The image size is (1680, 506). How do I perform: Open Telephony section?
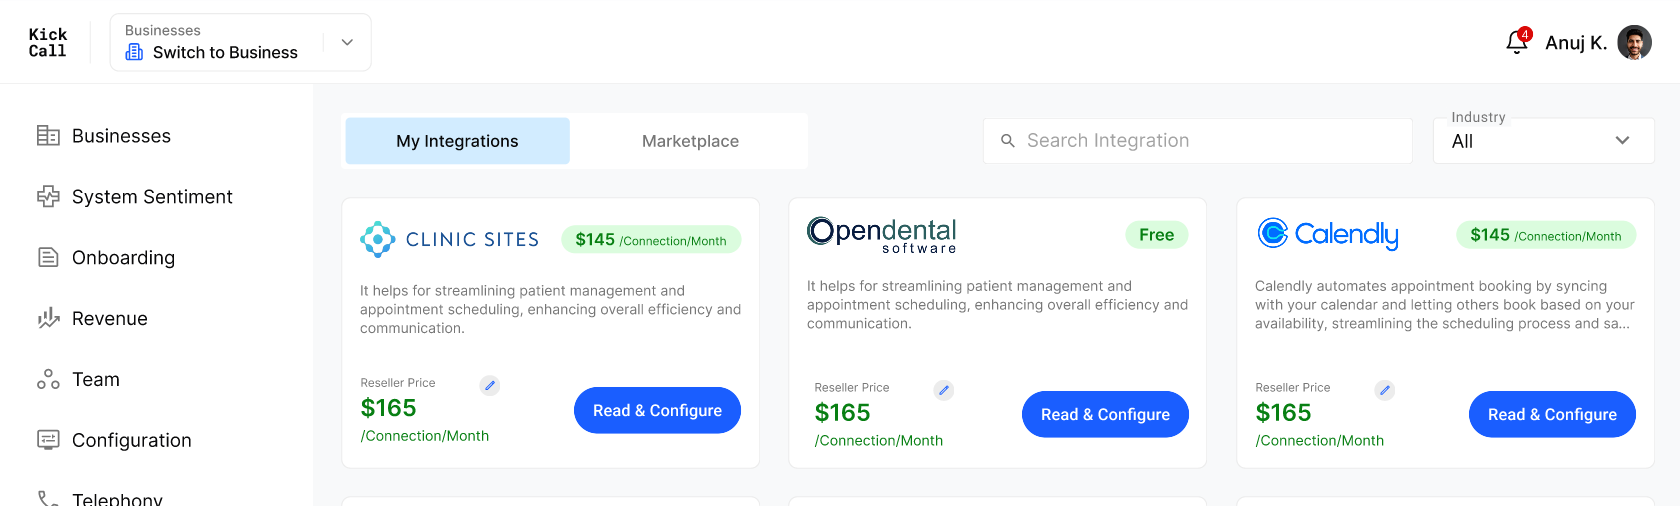pyautogui.click(x=117, y=498)
